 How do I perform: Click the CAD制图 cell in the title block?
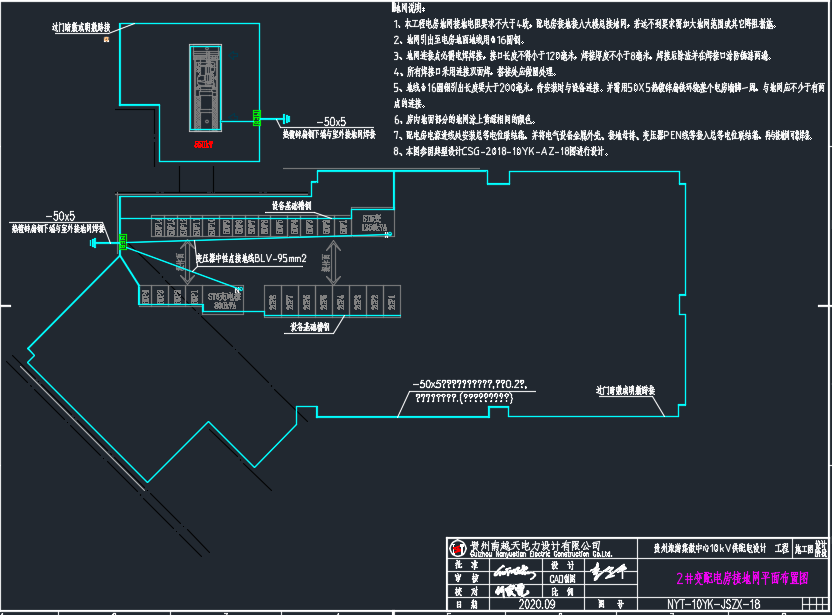click(x=562, y=578)
